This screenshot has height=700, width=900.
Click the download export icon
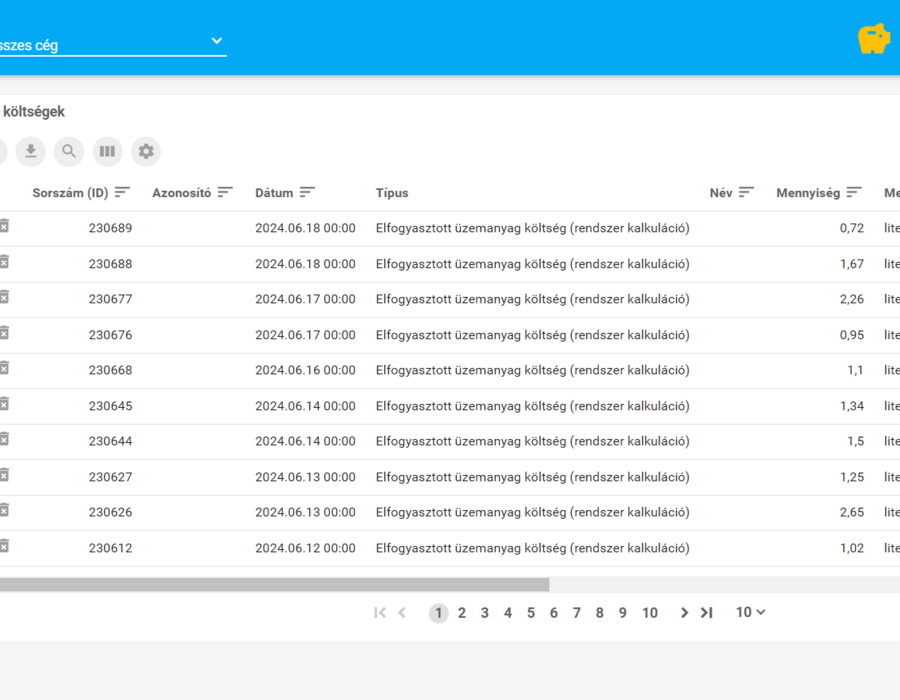click(x=30, y=151)
